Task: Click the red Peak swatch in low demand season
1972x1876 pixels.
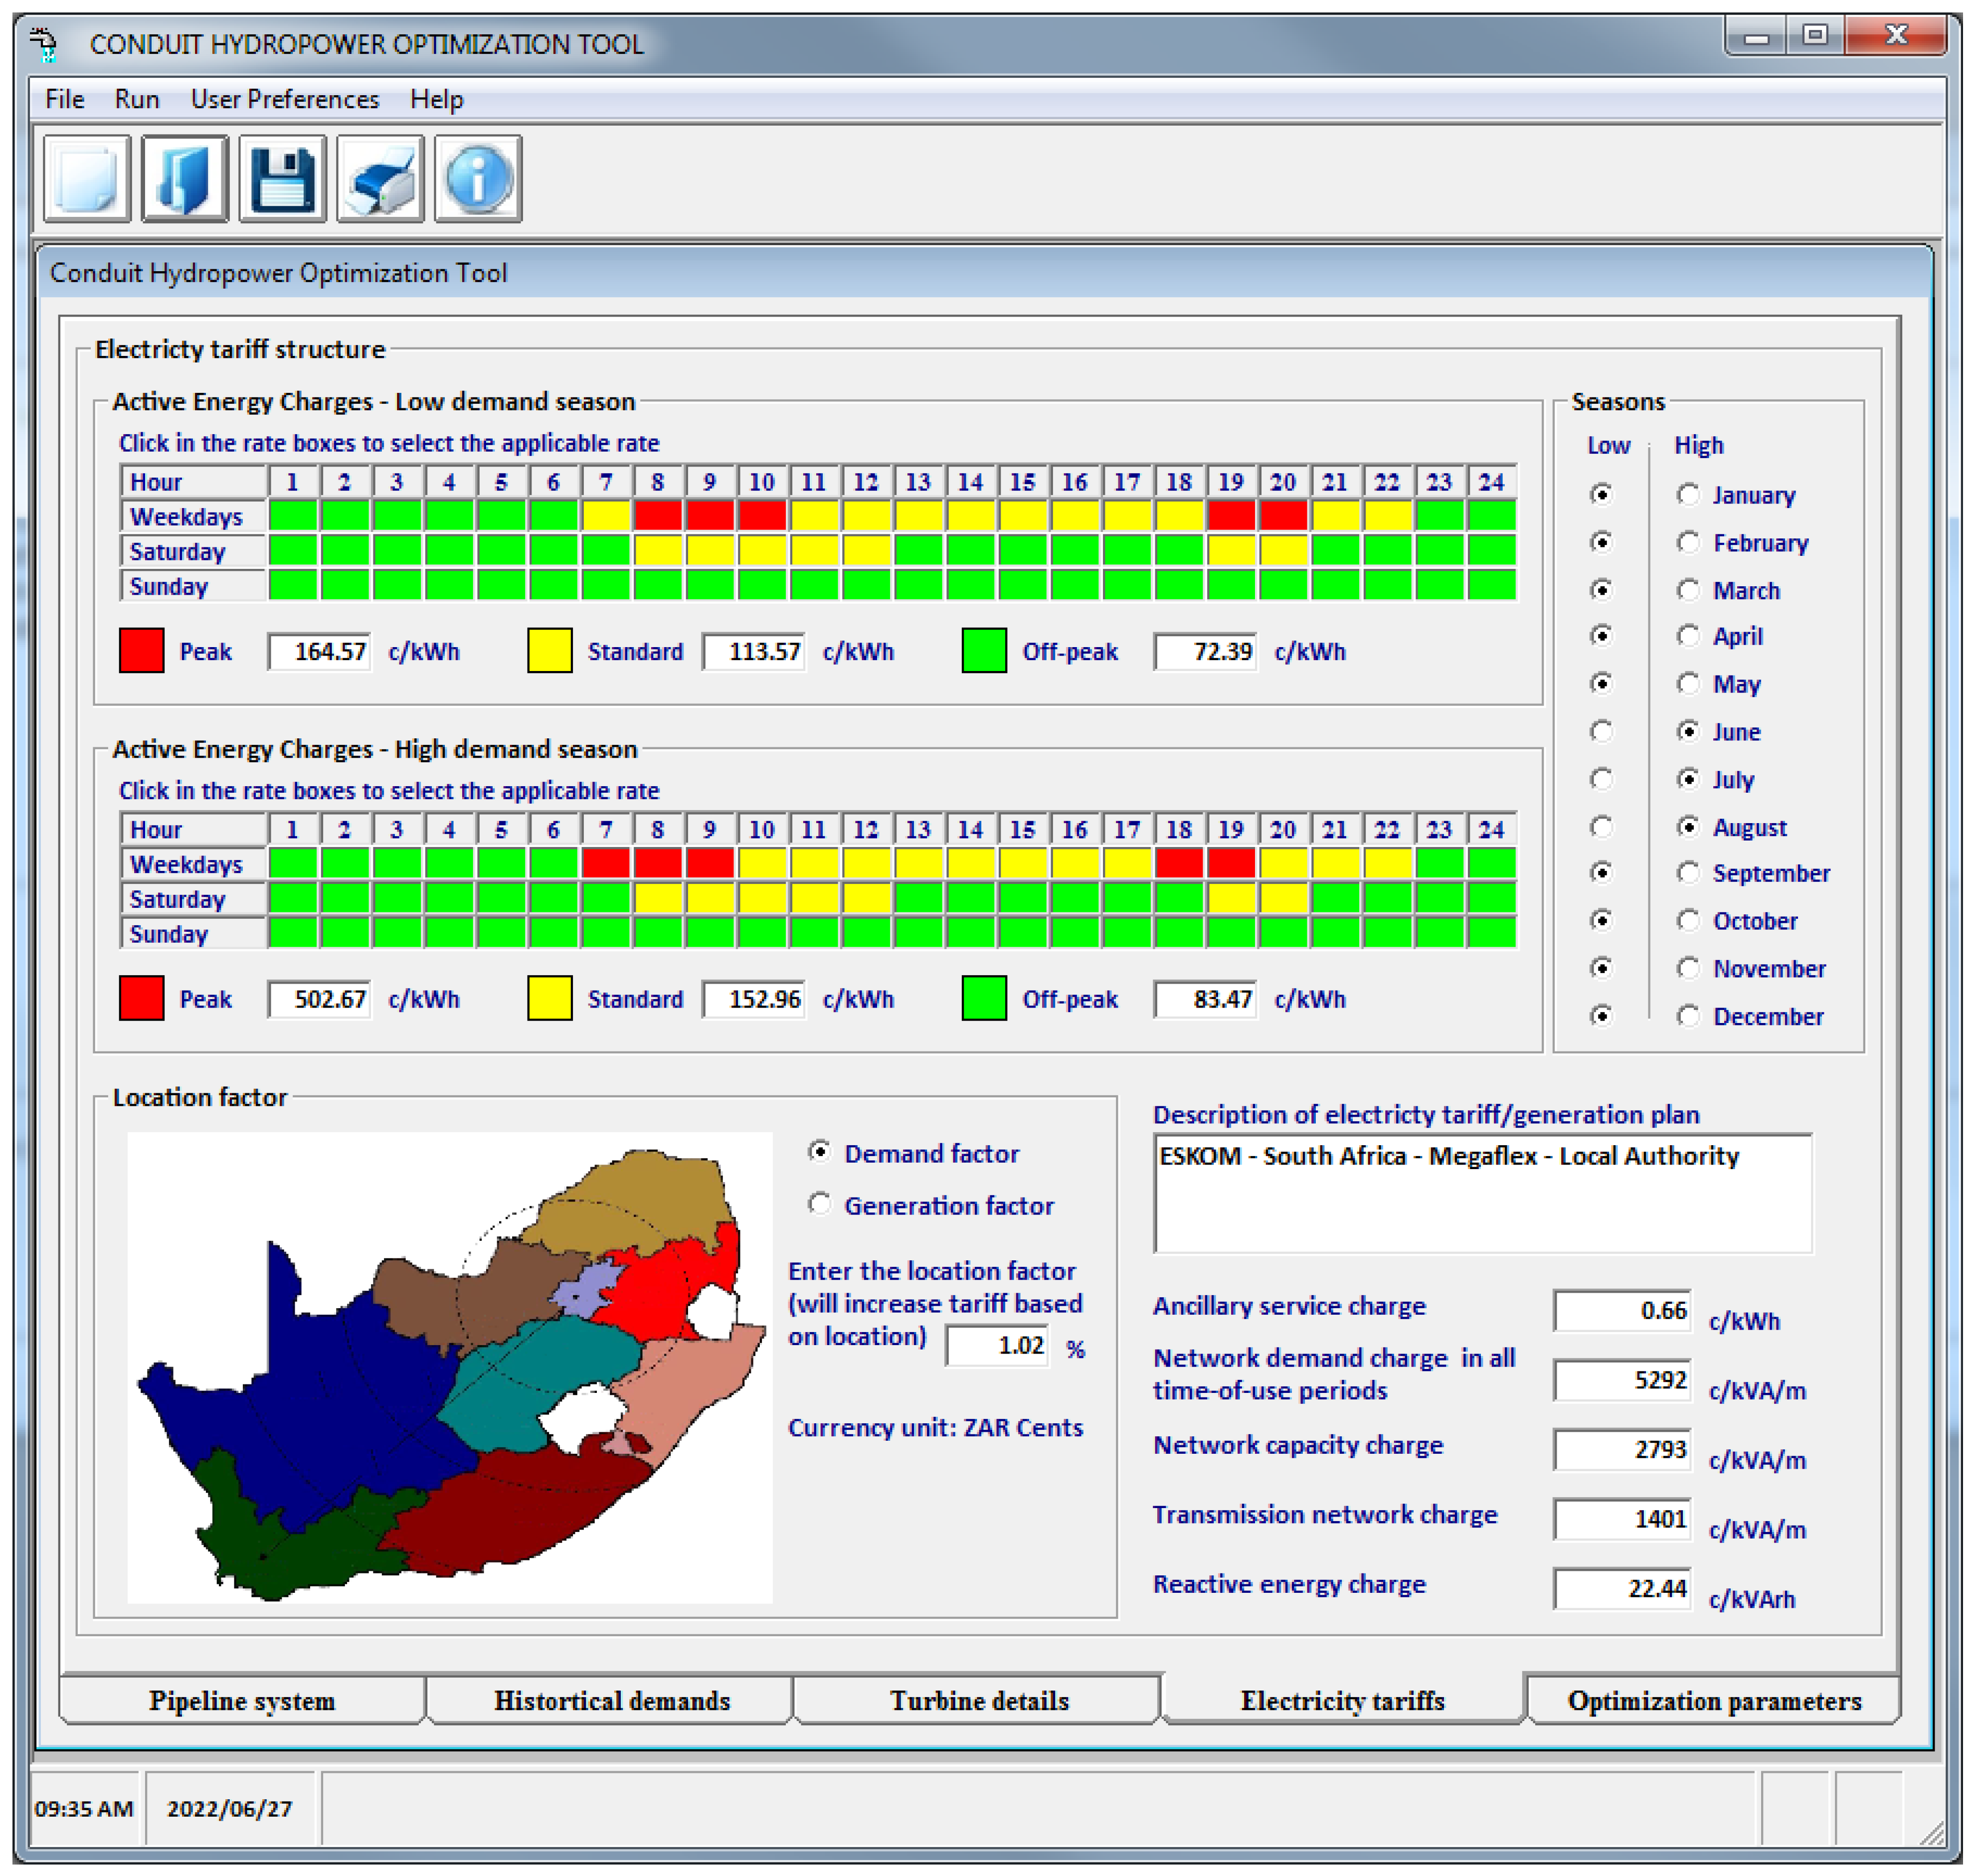Action: coord(141,651)
